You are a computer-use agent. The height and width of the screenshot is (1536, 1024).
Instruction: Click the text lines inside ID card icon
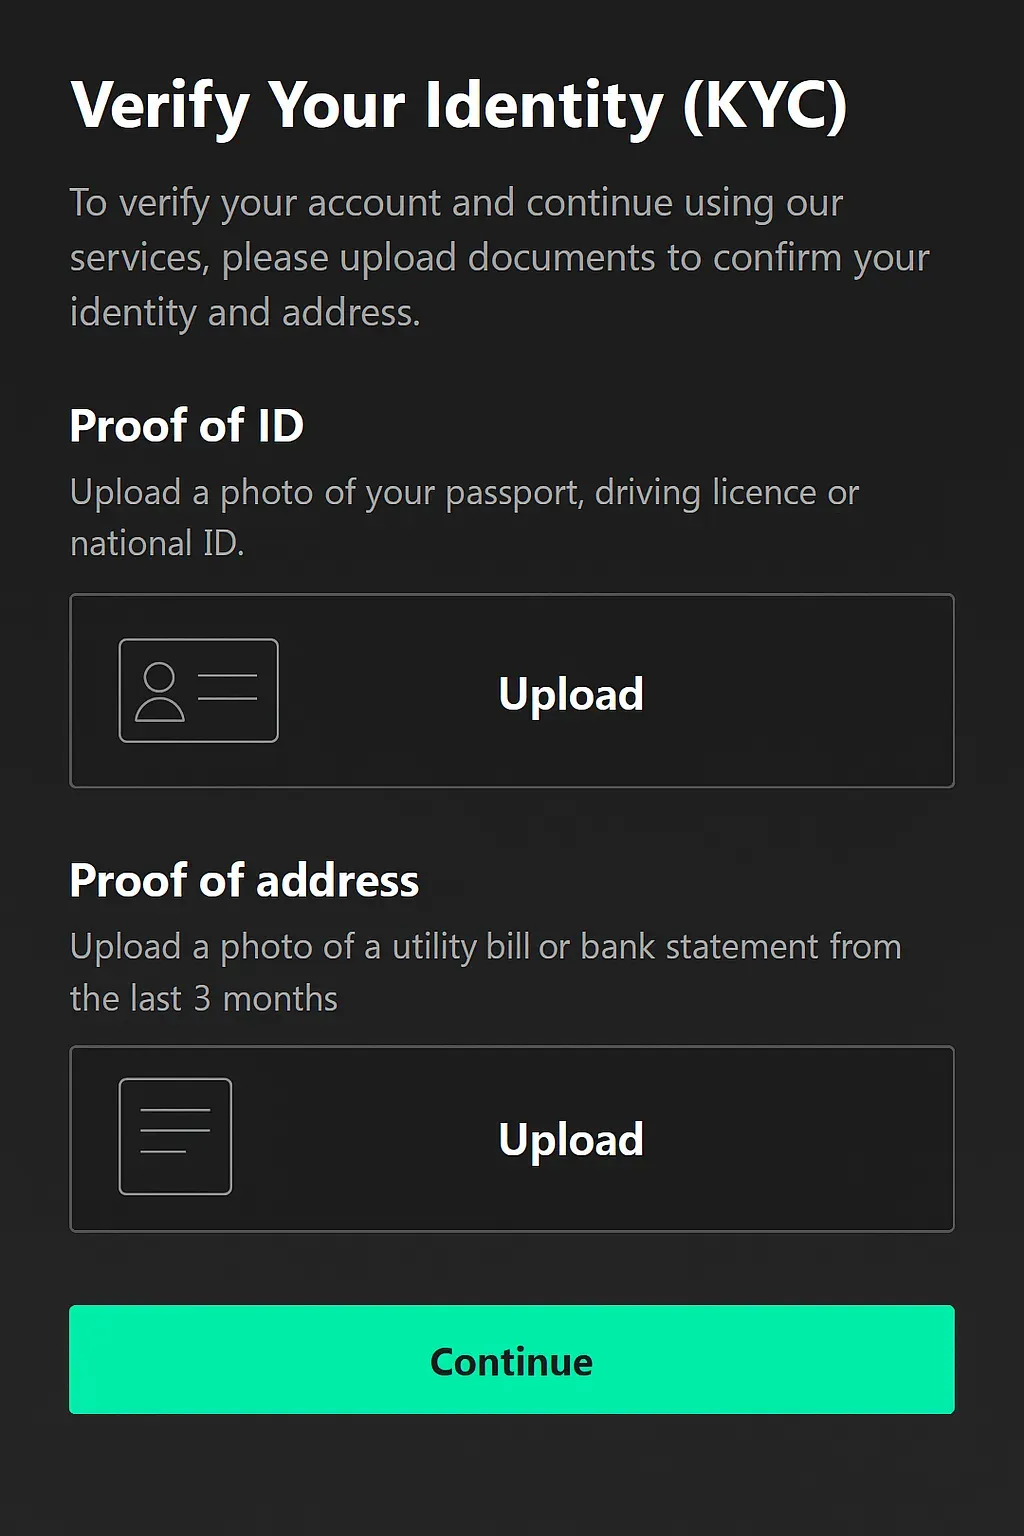point(228,687)
